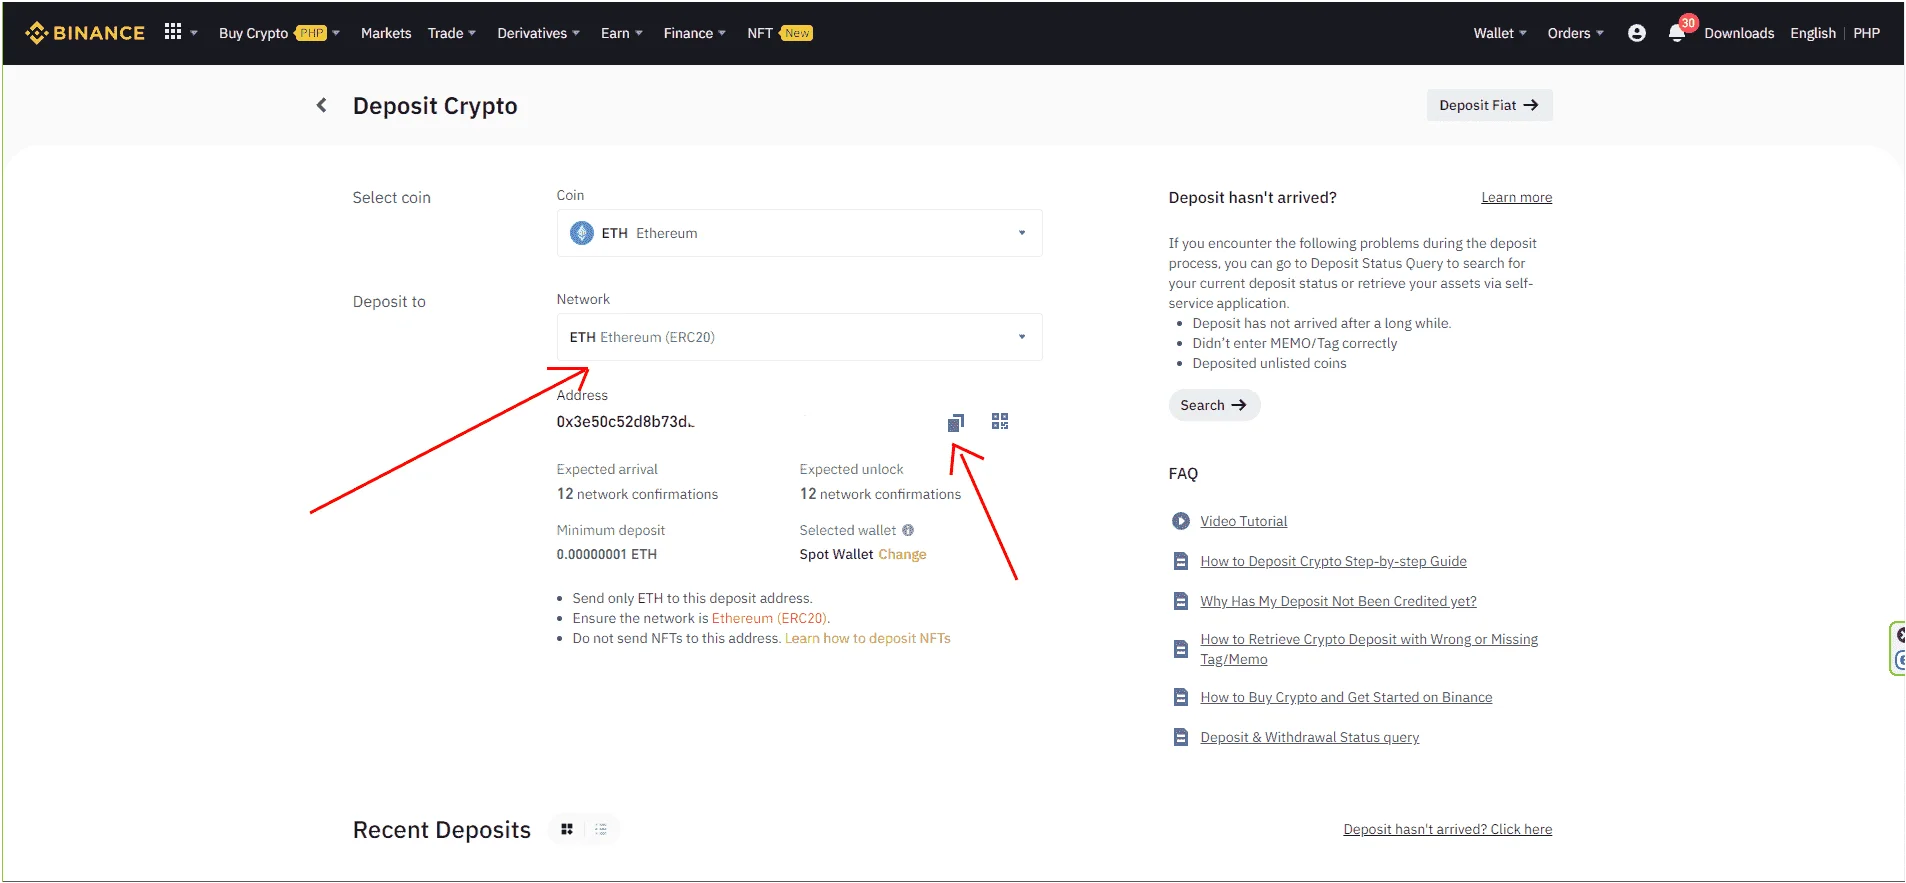Switch Recent Deposits to grid view
The width and height of the screenshot is (1906, 883).
[567, 829]
